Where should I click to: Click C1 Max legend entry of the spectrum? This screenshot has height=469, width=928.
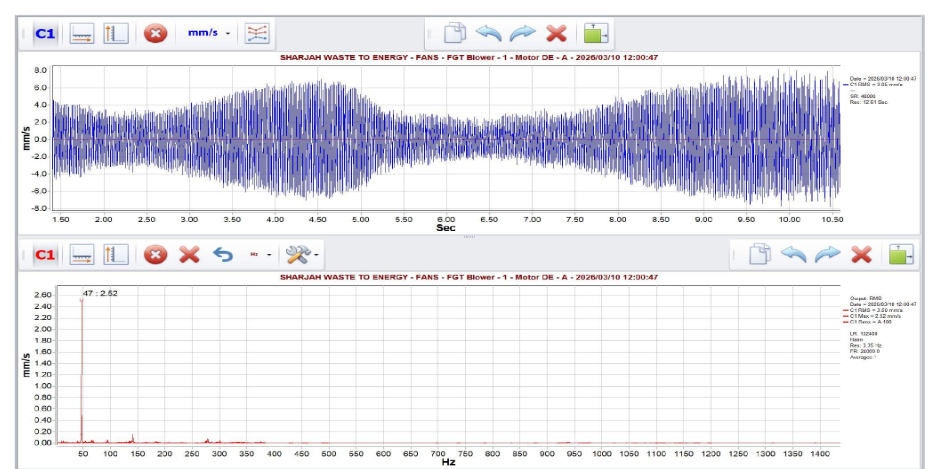(874, 316)
